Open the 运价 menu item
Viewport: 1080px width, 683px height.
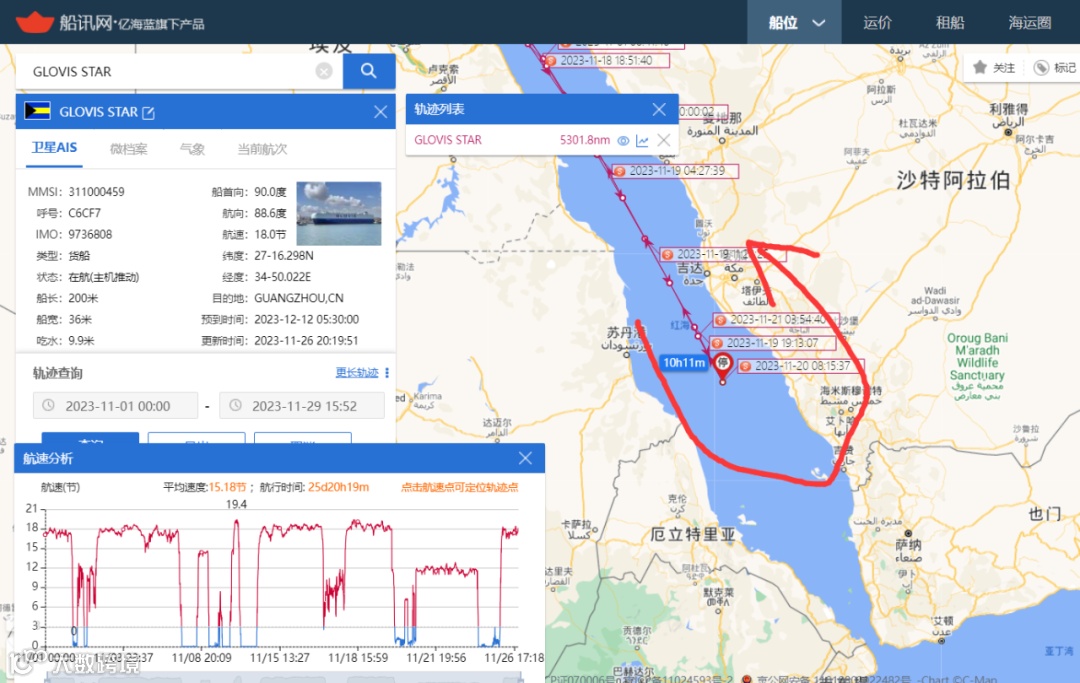(x=878, y=23)
